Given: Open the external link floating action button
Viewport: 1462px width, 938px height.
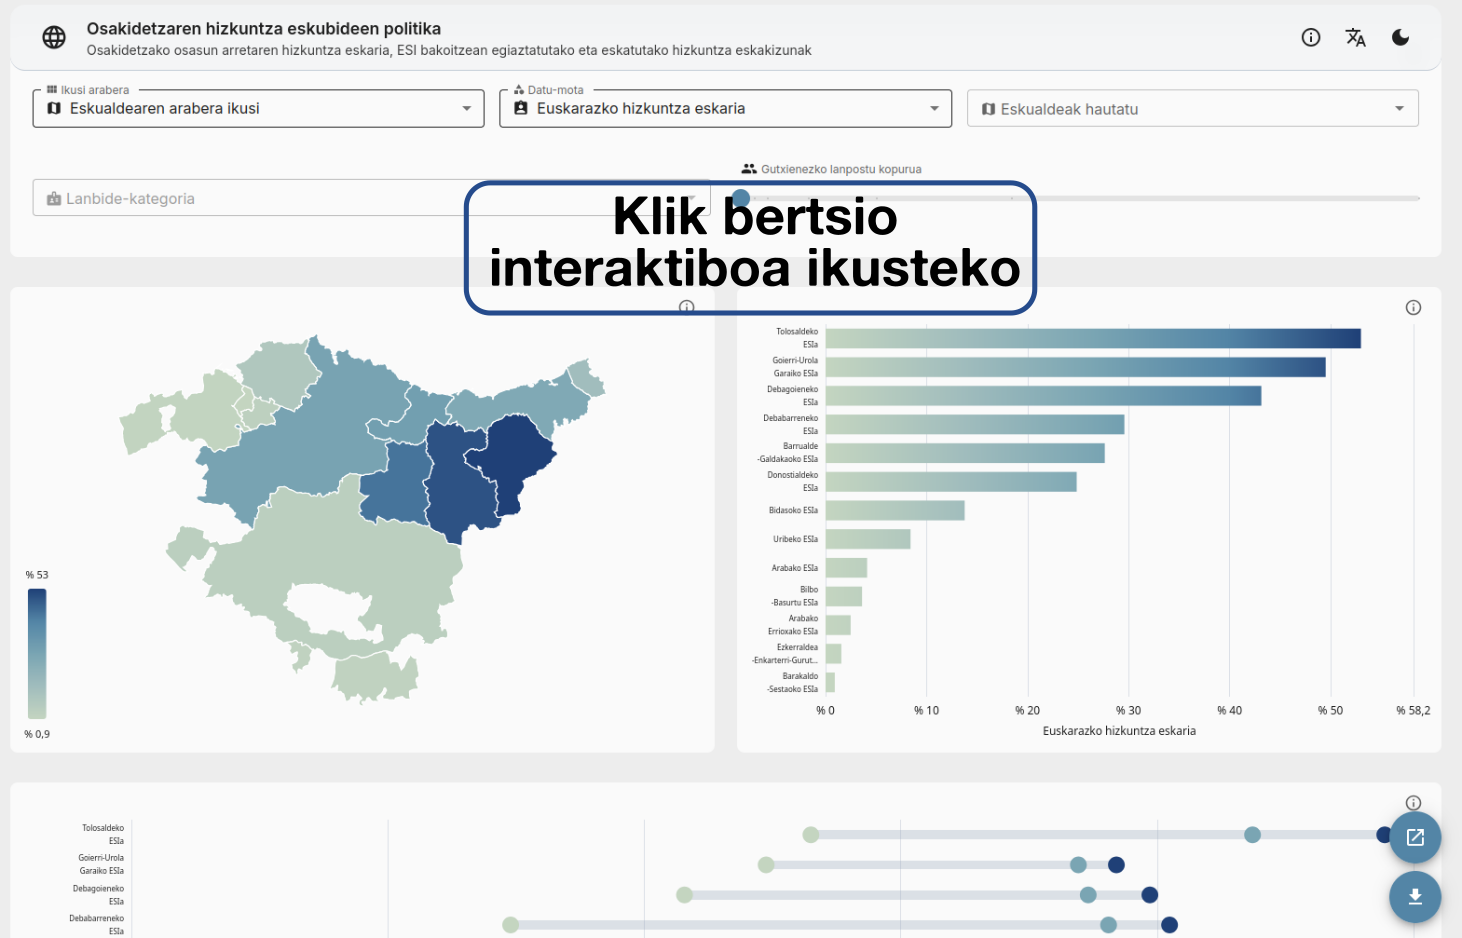Looking at the screenshot, I should tap(1414, 837).
